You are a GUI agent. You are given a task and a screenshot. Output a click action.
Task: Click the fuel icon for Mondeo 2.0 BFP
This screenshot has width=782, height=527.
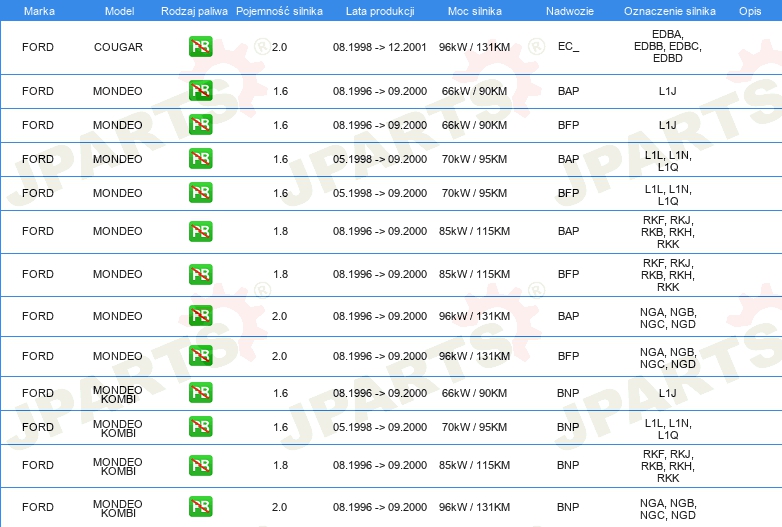pyautogui.click(x=200, y=356)
